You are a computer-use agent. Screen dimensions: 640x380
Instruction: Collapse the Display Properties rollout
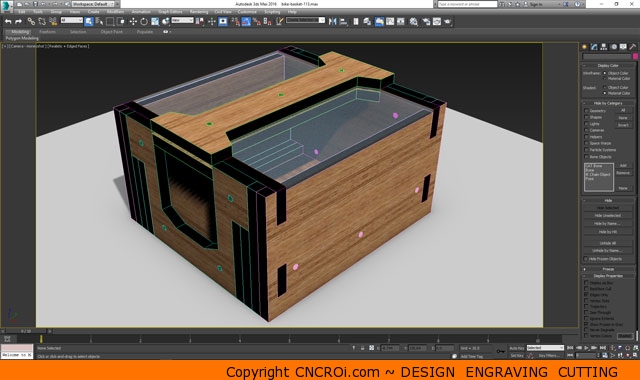point(608,276)
